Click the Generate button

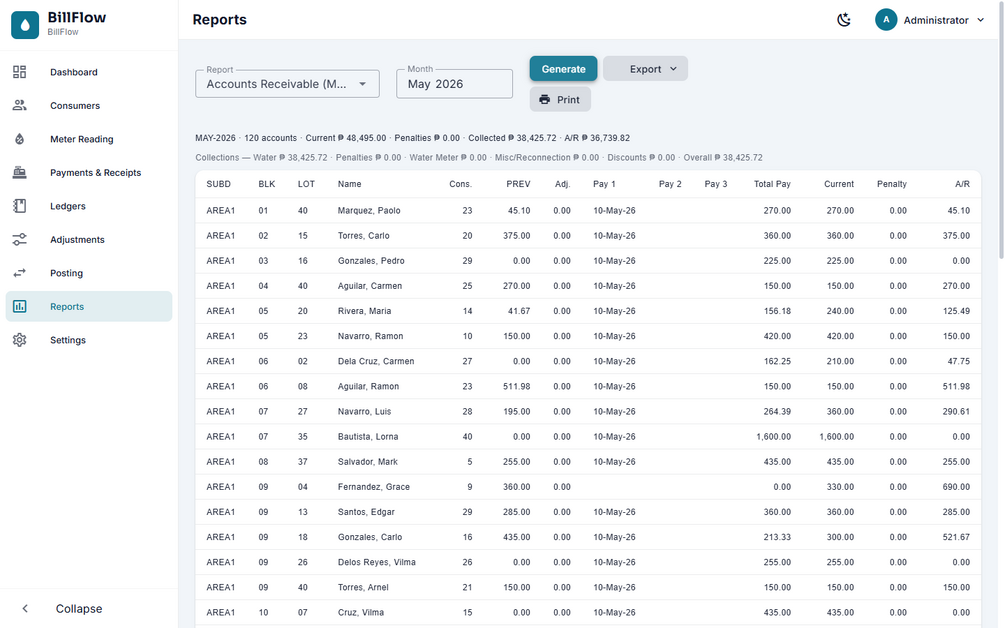coord(563,69)
